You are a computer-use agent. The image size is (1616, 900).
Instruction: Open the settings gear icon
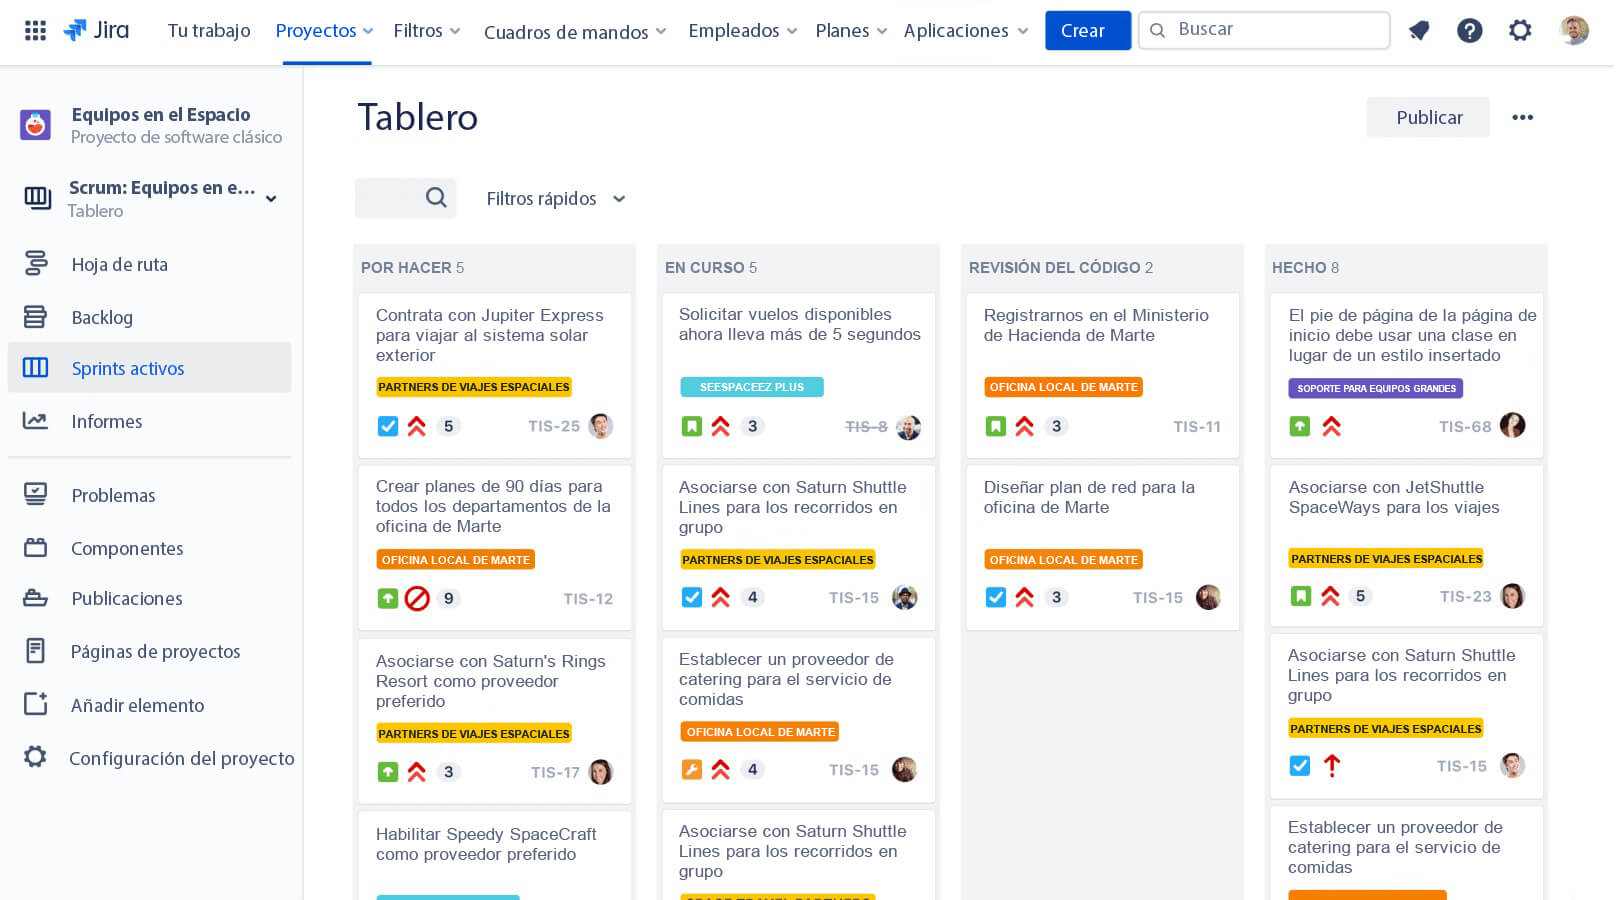point(1520,31)
